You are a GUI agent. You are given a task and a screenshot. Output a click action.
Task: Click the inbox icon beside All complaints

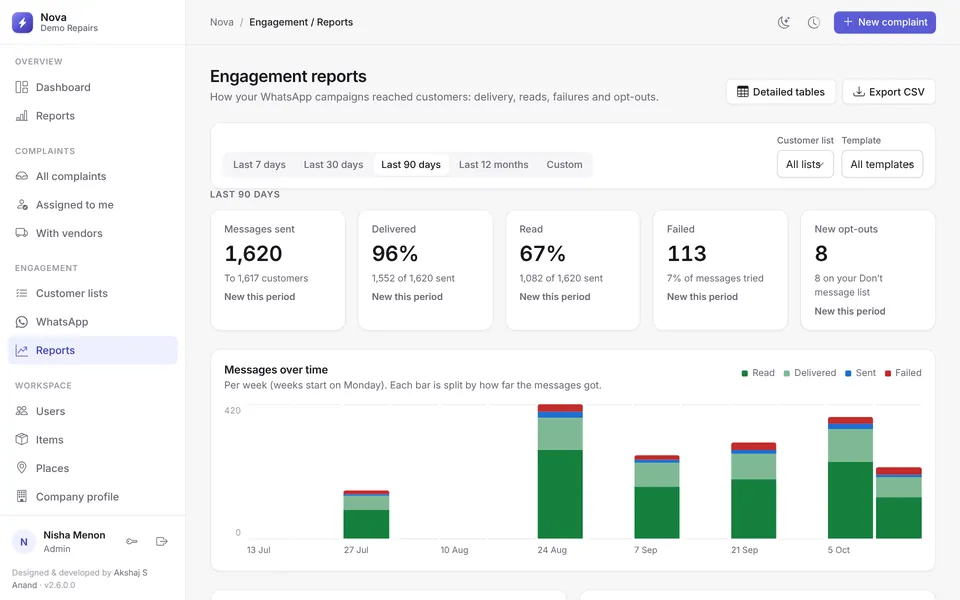click(x=21, y=176)
